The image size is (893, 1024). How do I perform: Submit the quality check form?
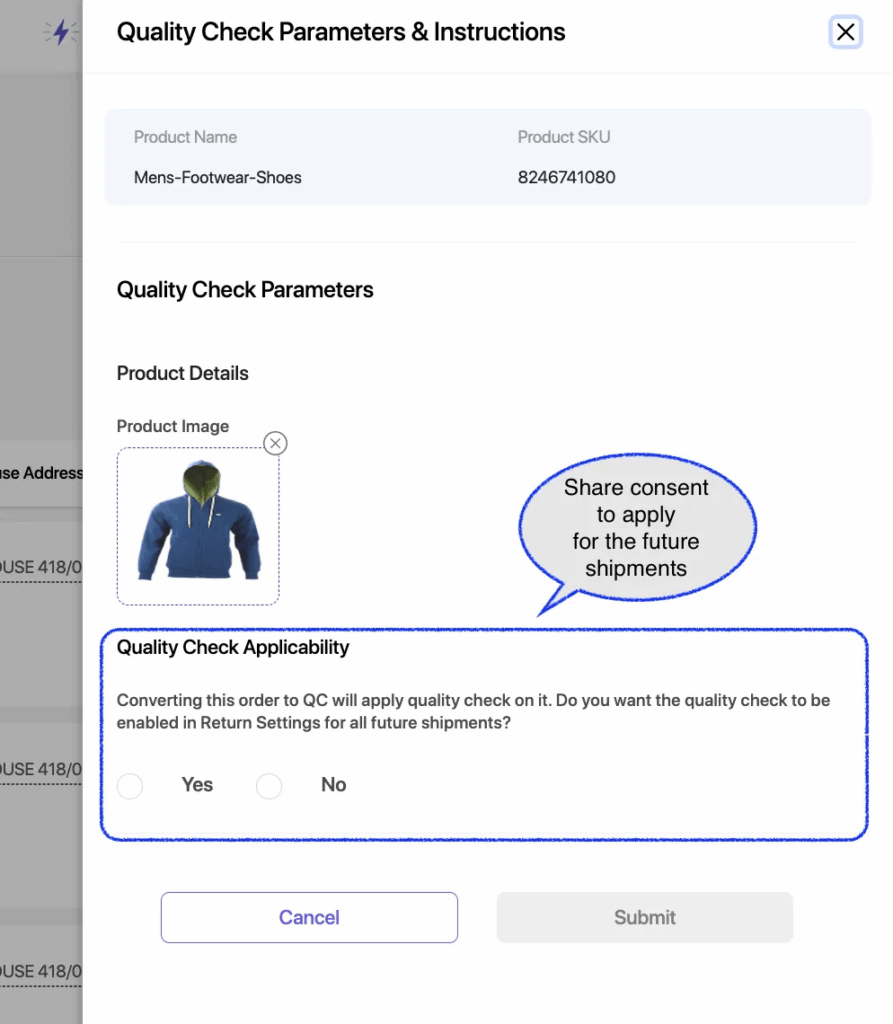[x=644, y=917]
